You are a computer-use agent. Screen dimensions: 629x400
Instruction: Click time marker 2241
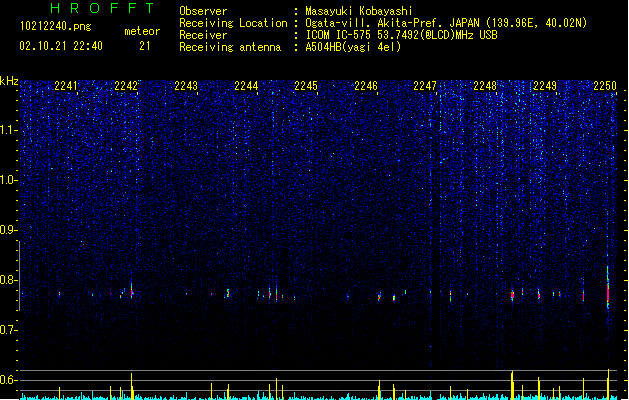click(65, 86)
